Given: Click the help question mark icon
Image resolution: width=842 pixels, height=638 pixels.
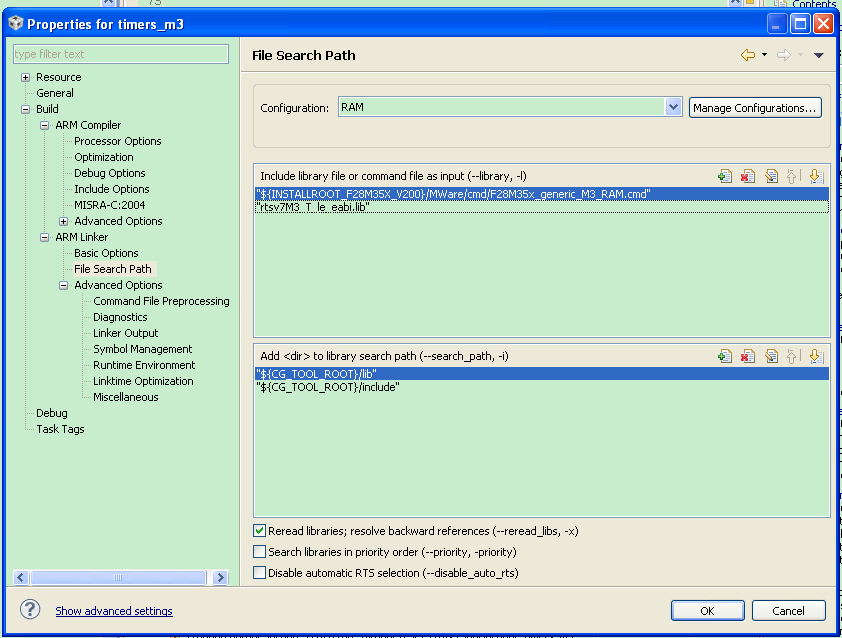Looking at the screenshot, I should [x=30, y=610].
